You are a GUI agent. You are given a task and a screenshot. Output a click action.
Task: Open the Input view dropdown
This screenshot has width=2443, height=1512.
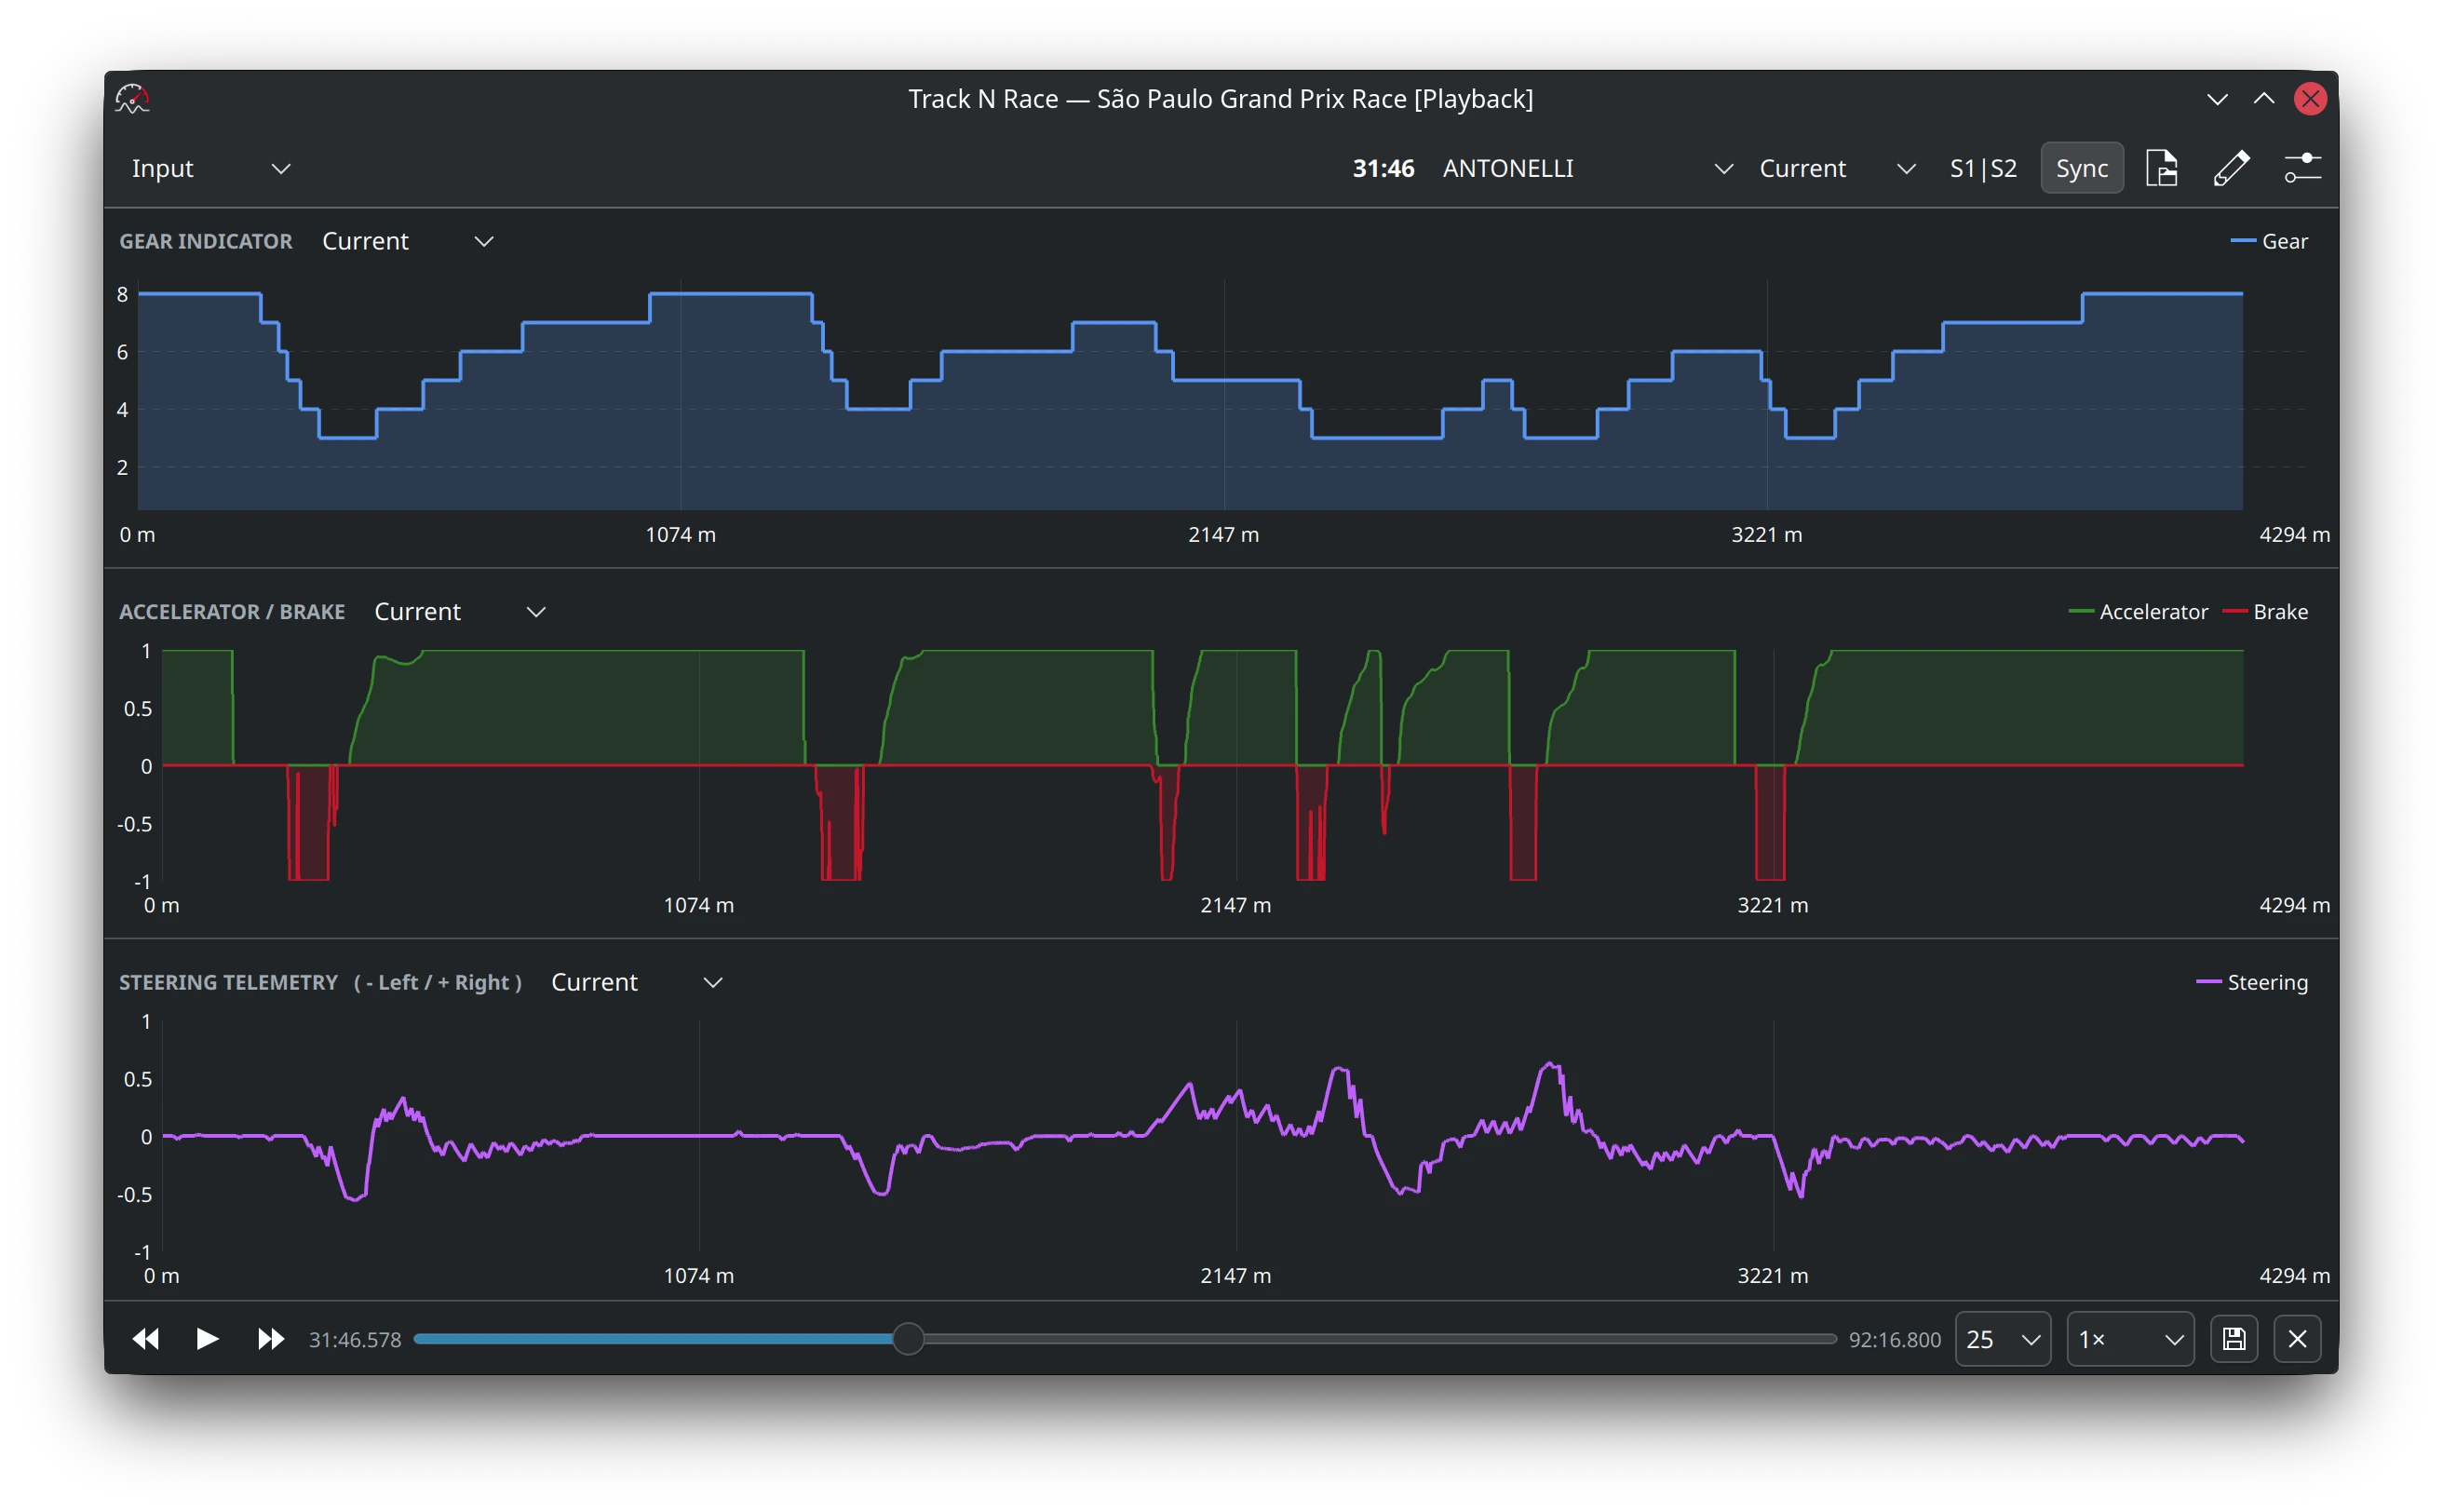point(210,168)
